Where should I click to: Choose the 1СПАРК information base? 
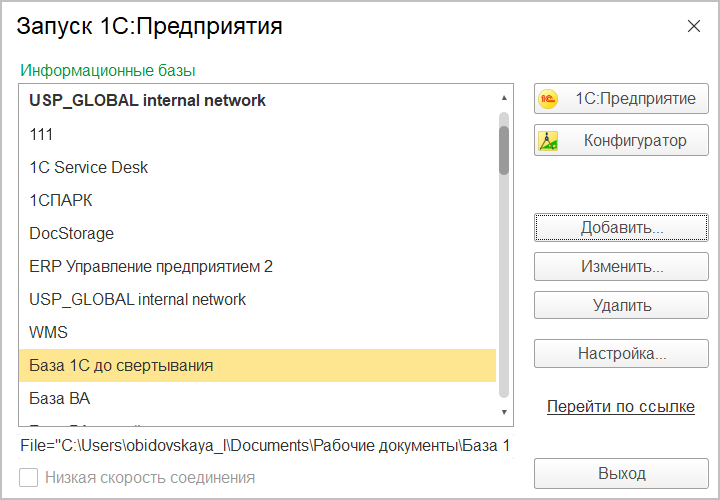tap(61, 200)
